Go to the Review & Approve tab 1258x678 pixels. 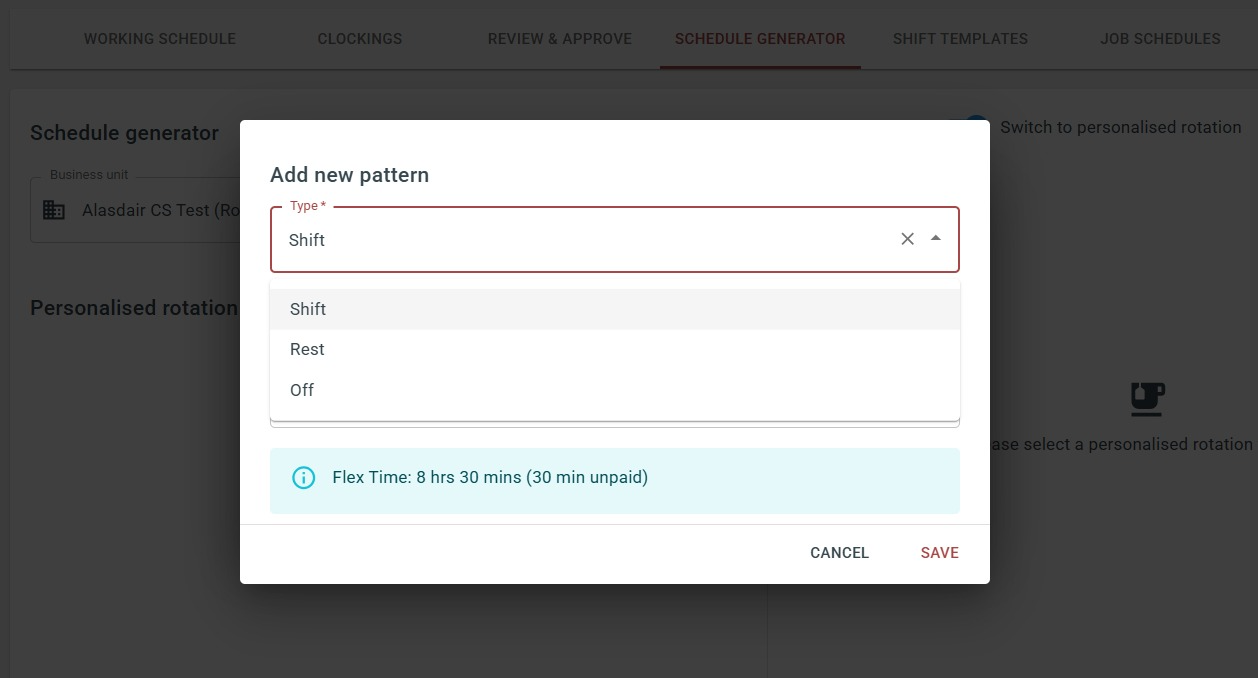(560, 39)
